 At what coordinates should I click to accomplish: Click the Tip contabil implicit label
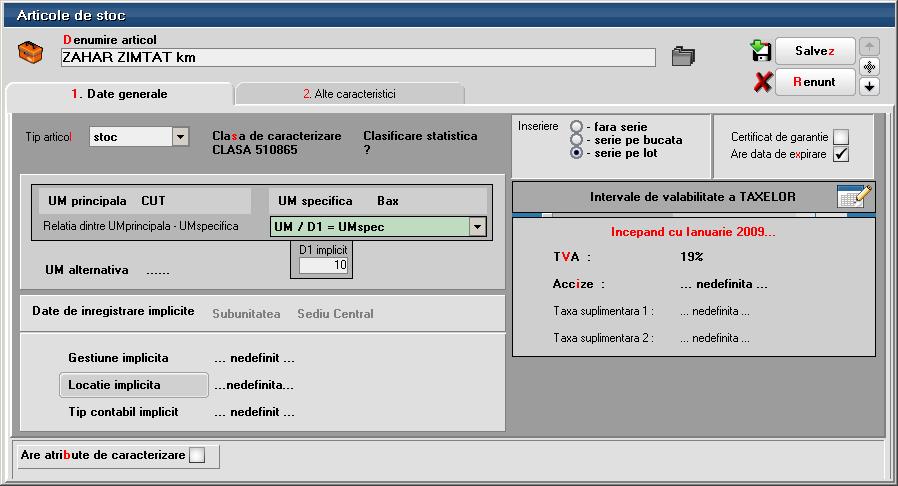(123, 412)
